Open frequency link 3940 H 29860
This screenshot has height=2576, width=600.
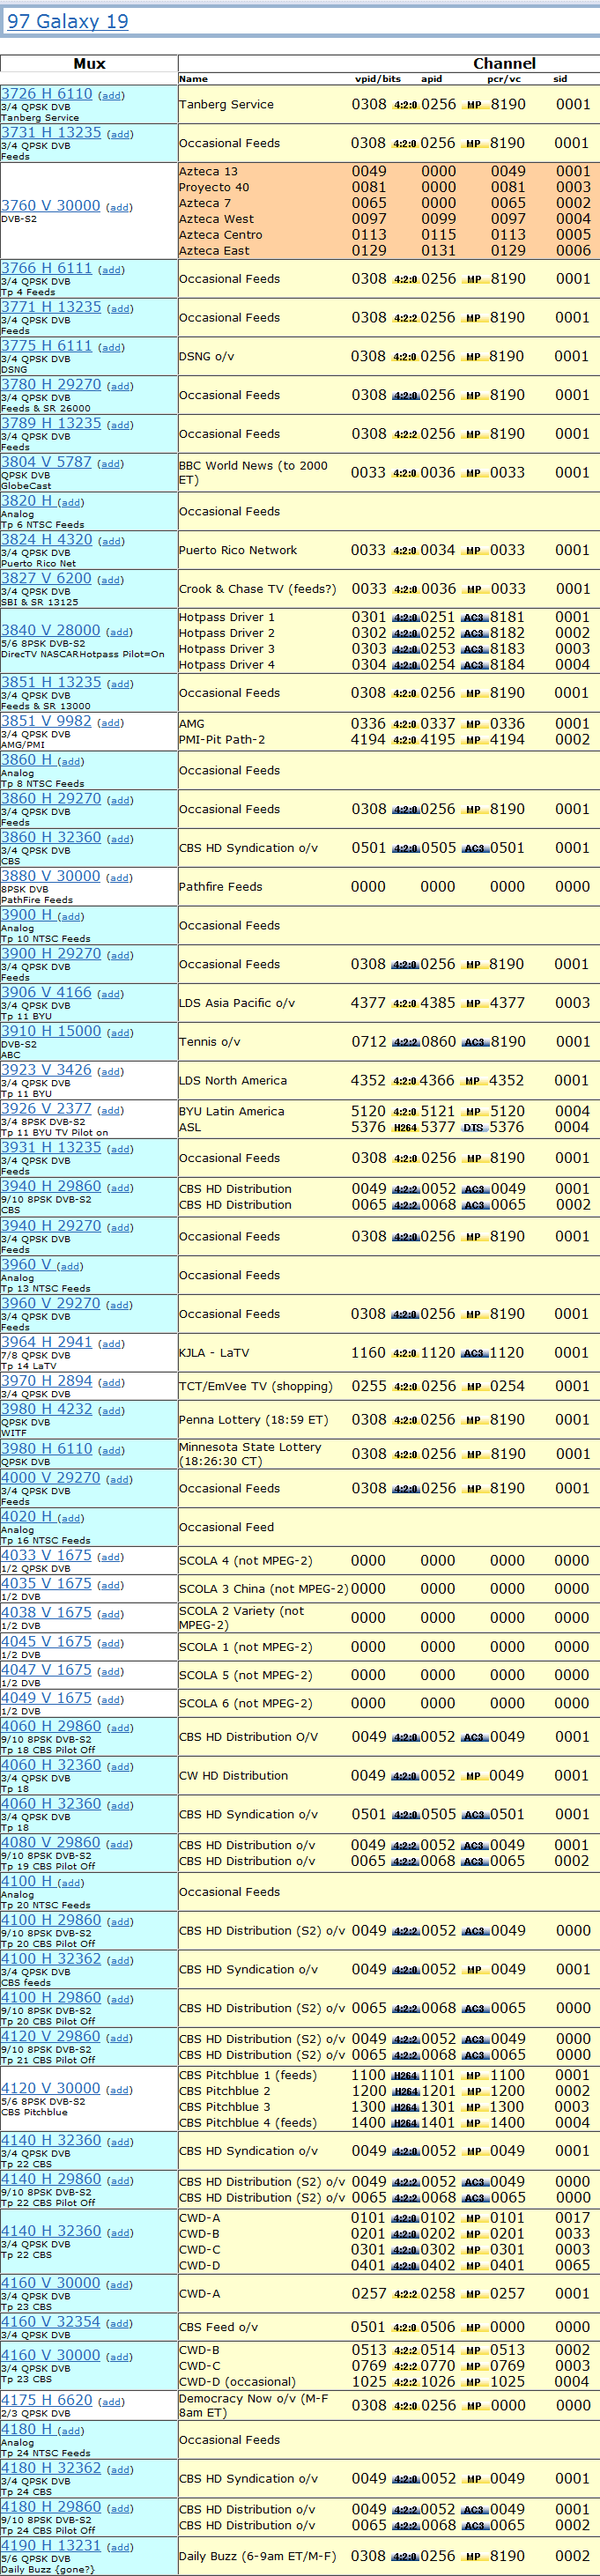51,1187
